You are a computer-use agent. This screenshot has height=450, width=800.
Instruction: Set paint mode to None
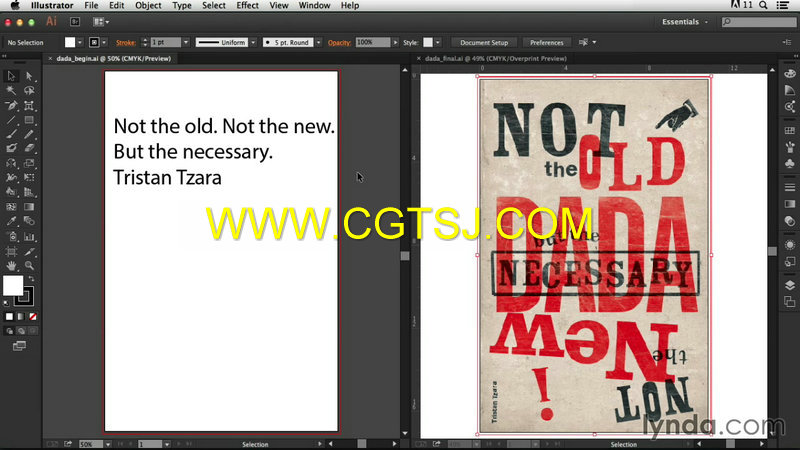(33, 317)
